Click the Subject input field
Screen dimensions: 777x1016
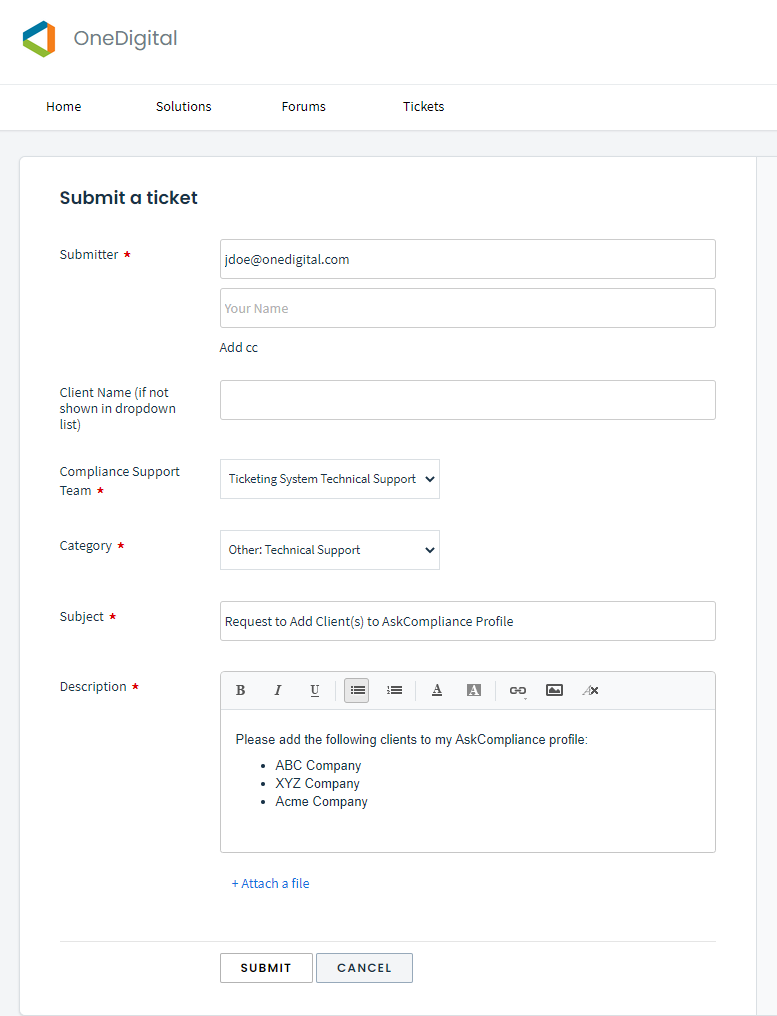click(468, 621)
